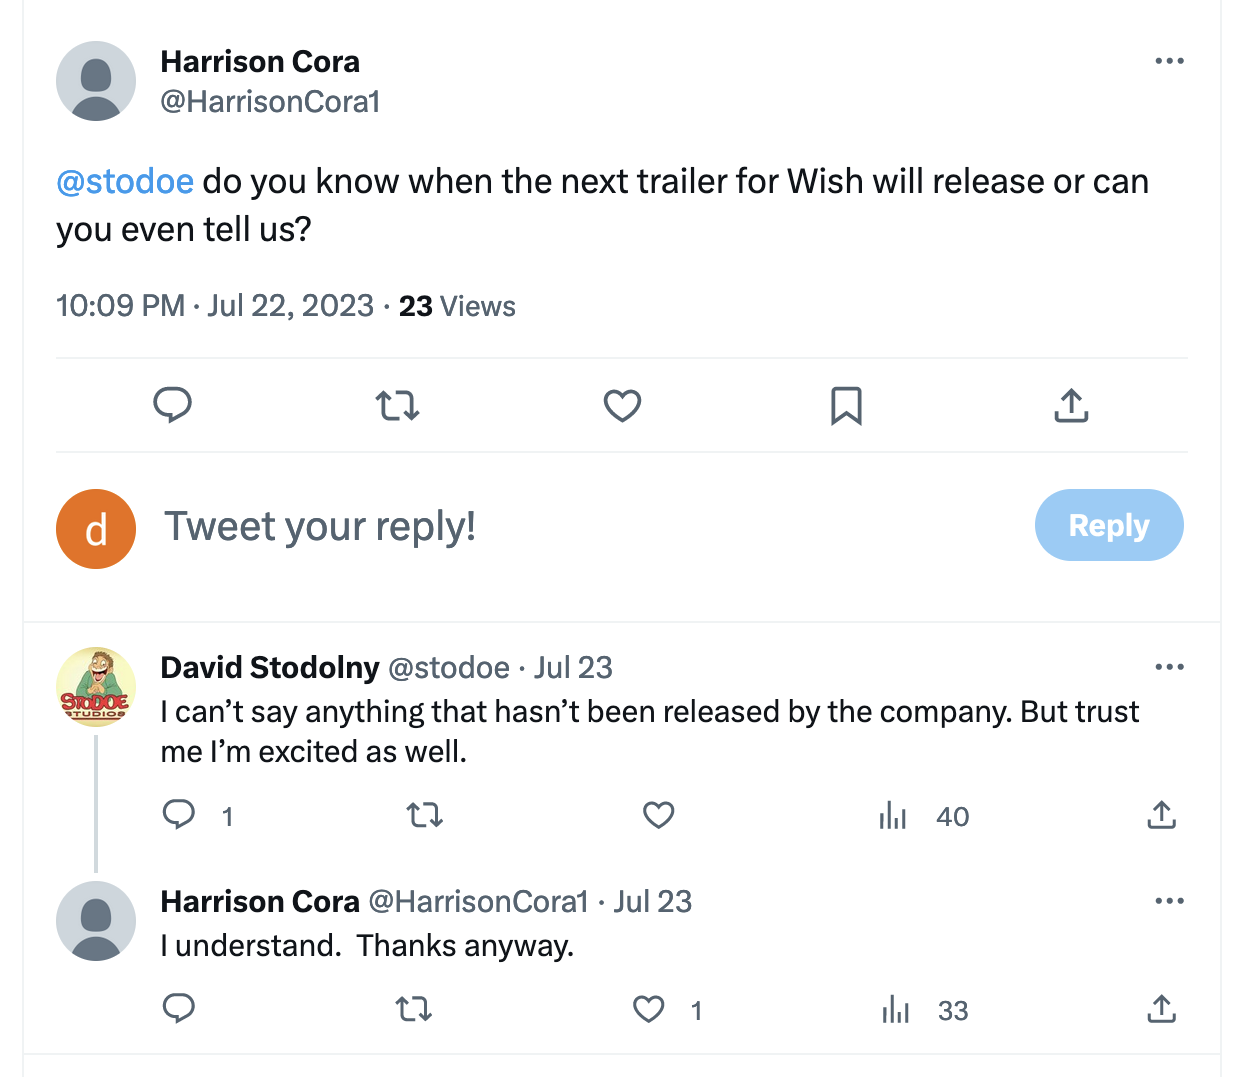1258x1077 pixels.
Task: Open David Stodolny's StoDoe Studios avatar
Action: pyautogui.click(x=96, y=687)
